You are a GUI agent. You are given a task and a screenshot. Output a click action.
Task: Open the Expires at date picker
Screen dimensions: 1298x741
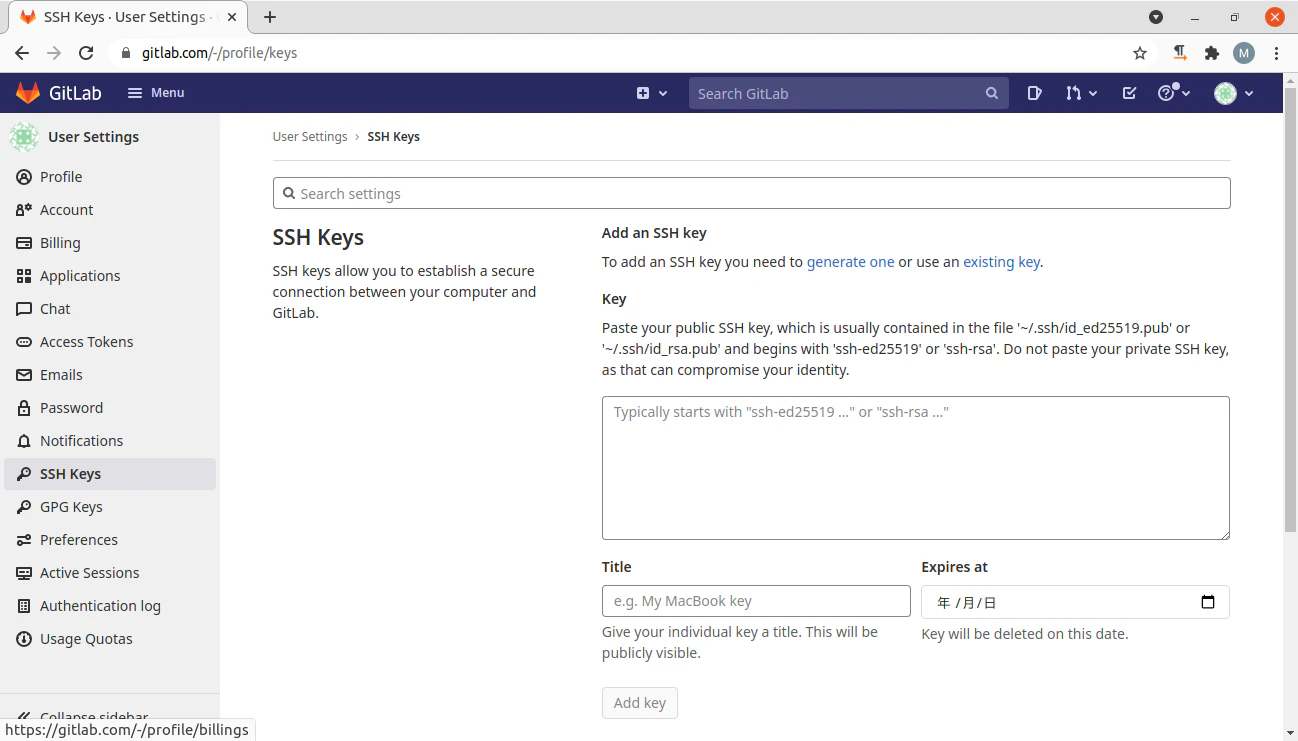pyautogui.click(x=1208, y=602)
